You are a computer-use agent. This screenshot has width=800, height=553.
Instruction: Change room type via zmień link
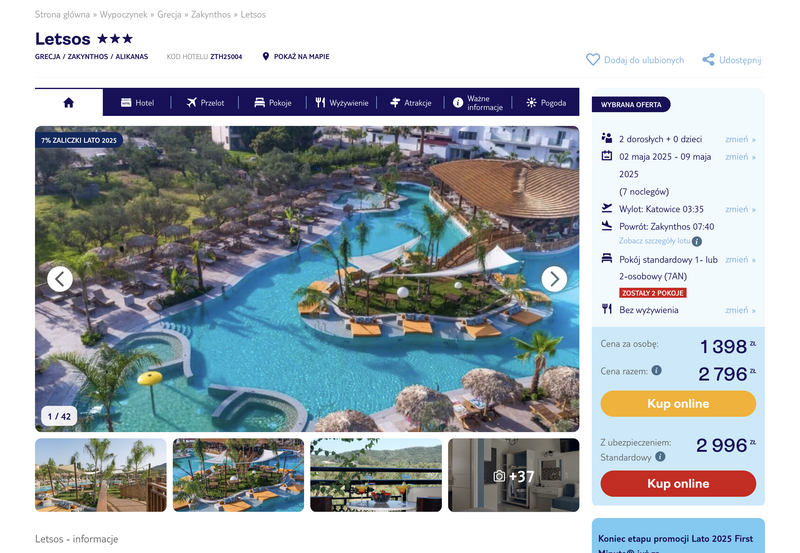tap(740, 260)
